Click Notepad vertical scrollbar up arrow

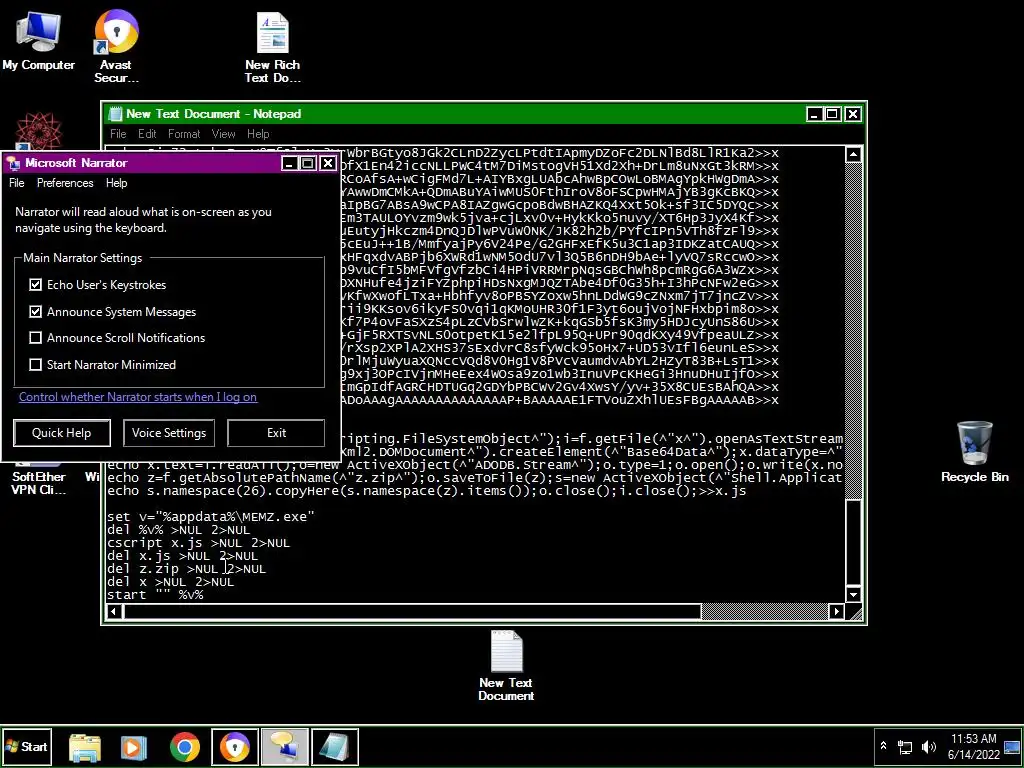pos(853,155)
